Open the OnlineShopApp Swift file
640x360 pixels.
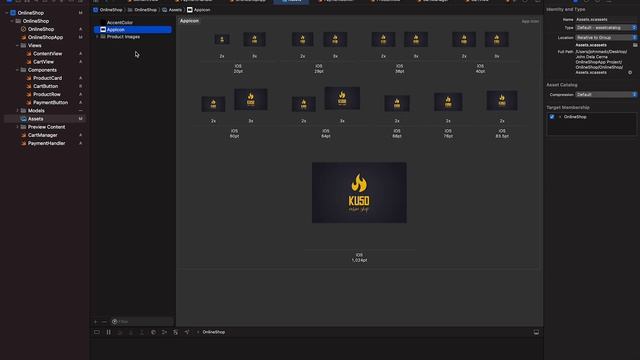click(45, 37)
